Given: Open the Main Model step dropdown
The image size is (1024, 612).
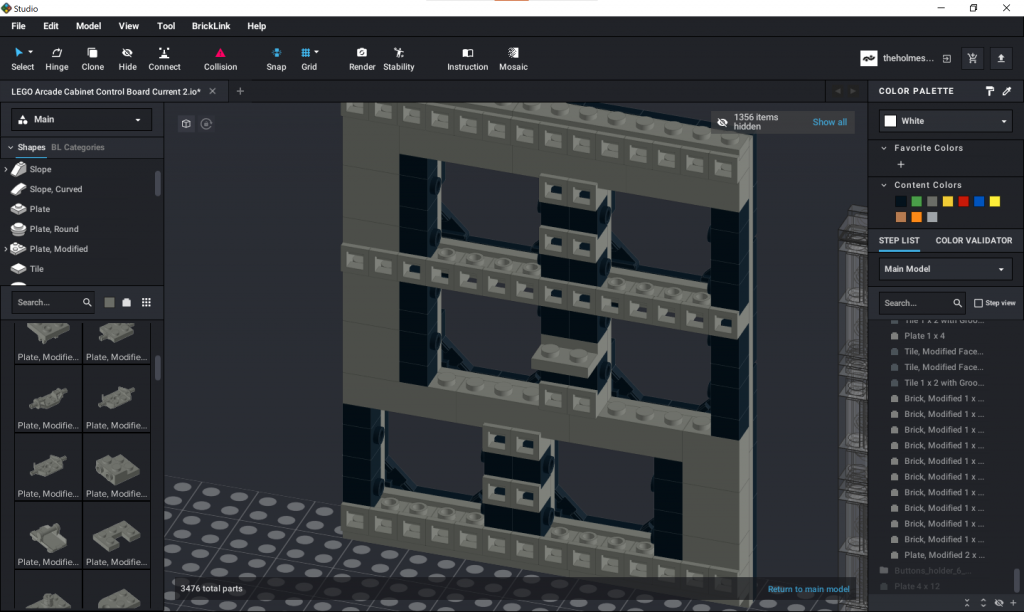Looking at the screenshot, I should click(944, 268).
